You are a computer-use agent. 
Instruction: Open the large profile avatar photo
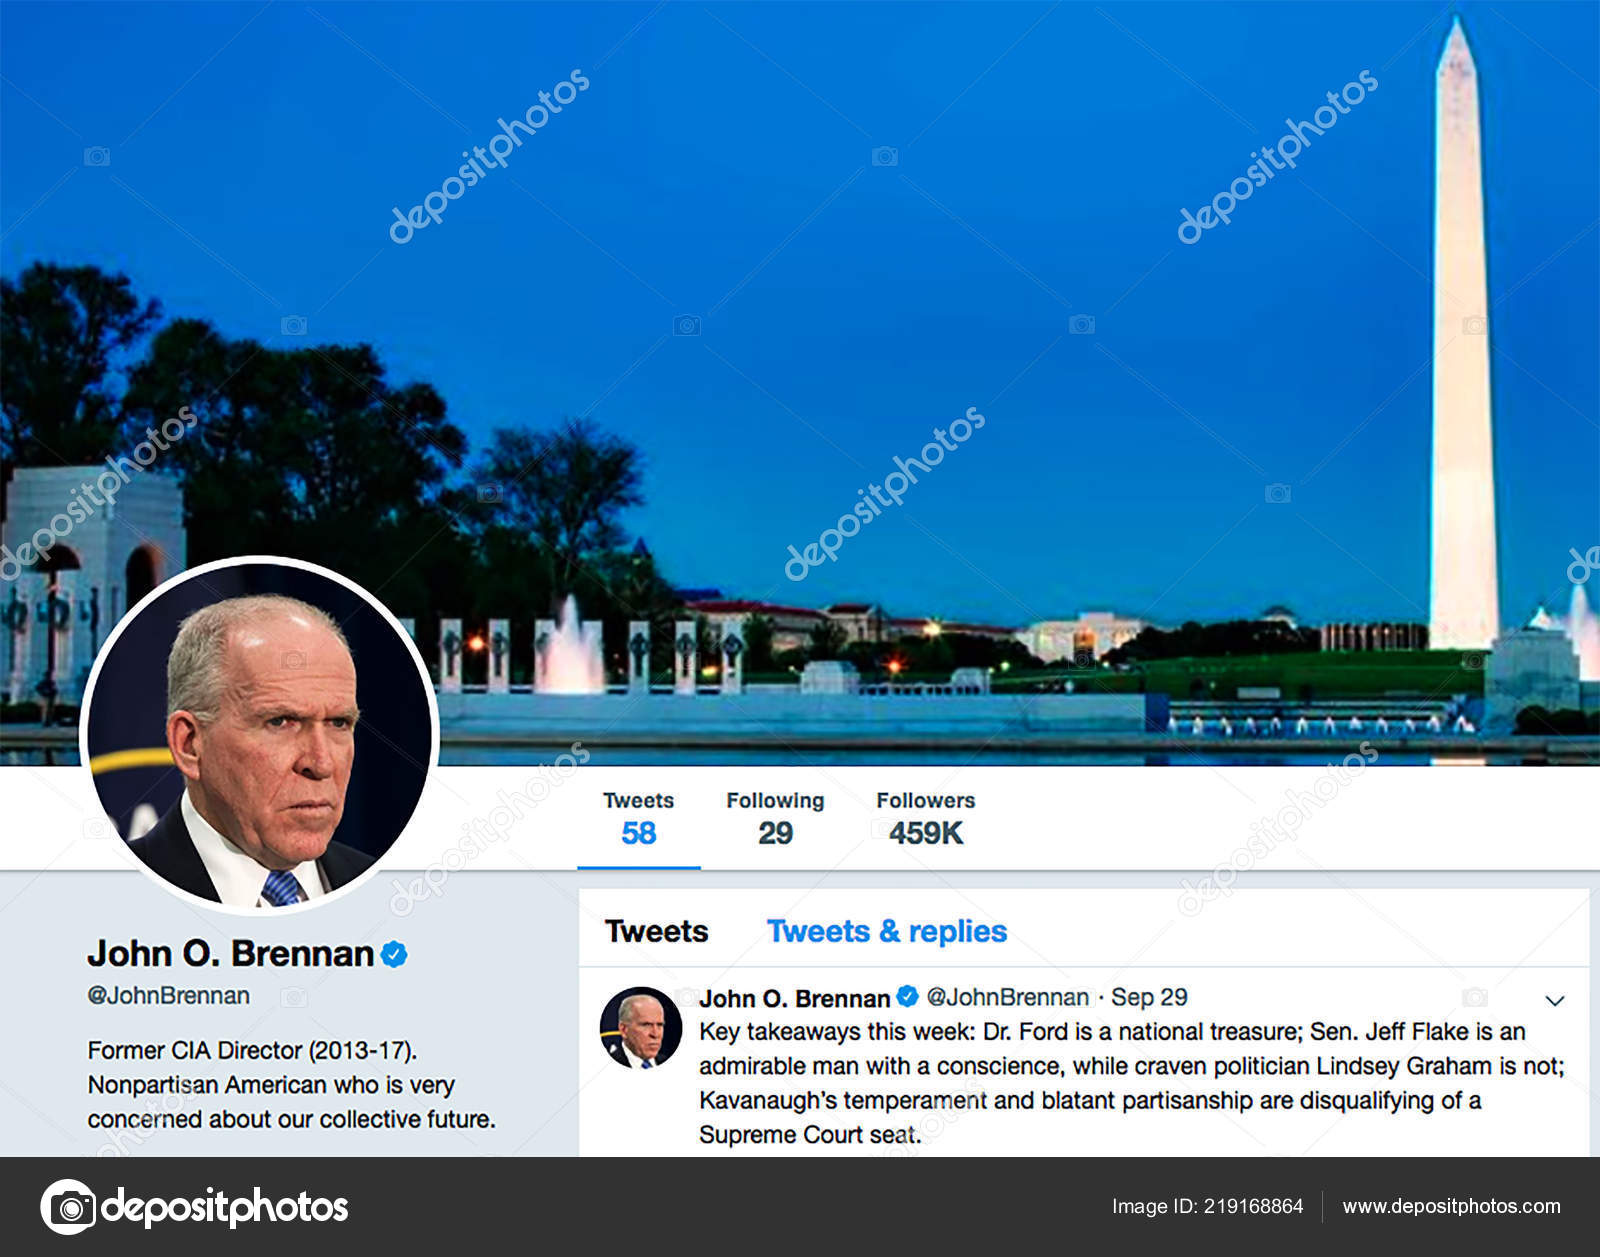click(259, 736)
